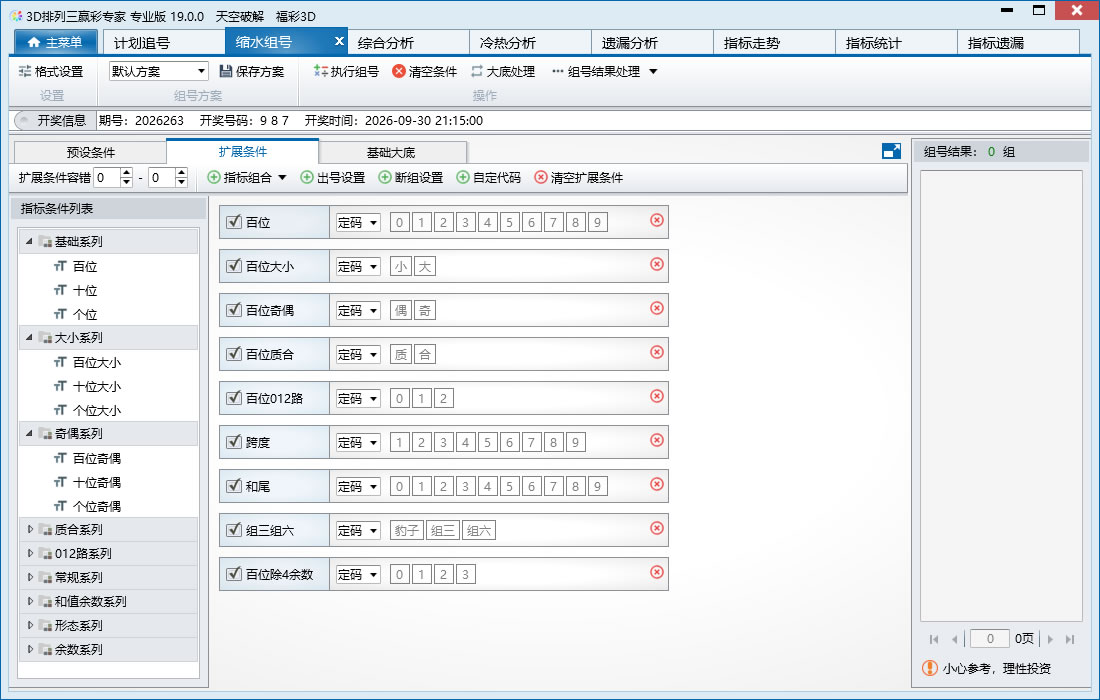Open the 组号结果处理 dropdown menu

click(653, 72)
